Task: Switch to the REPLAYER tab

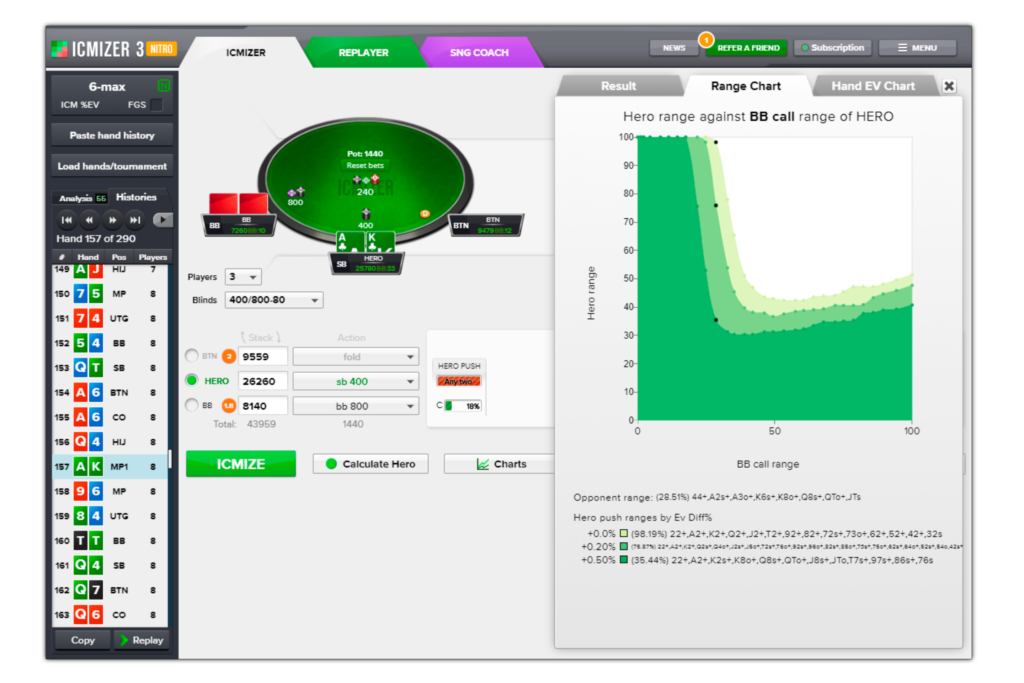Action: point(363,52)
